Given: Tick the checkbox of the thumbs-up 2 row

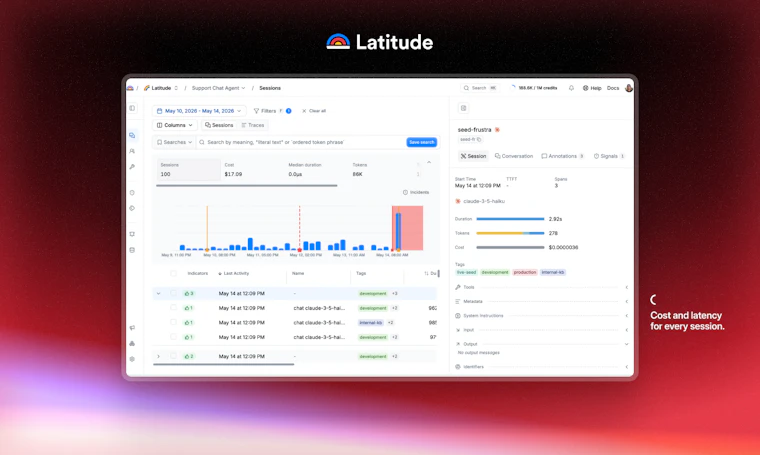Looking at the screenshot, I should pyautogui.click(x=173, y=356).
